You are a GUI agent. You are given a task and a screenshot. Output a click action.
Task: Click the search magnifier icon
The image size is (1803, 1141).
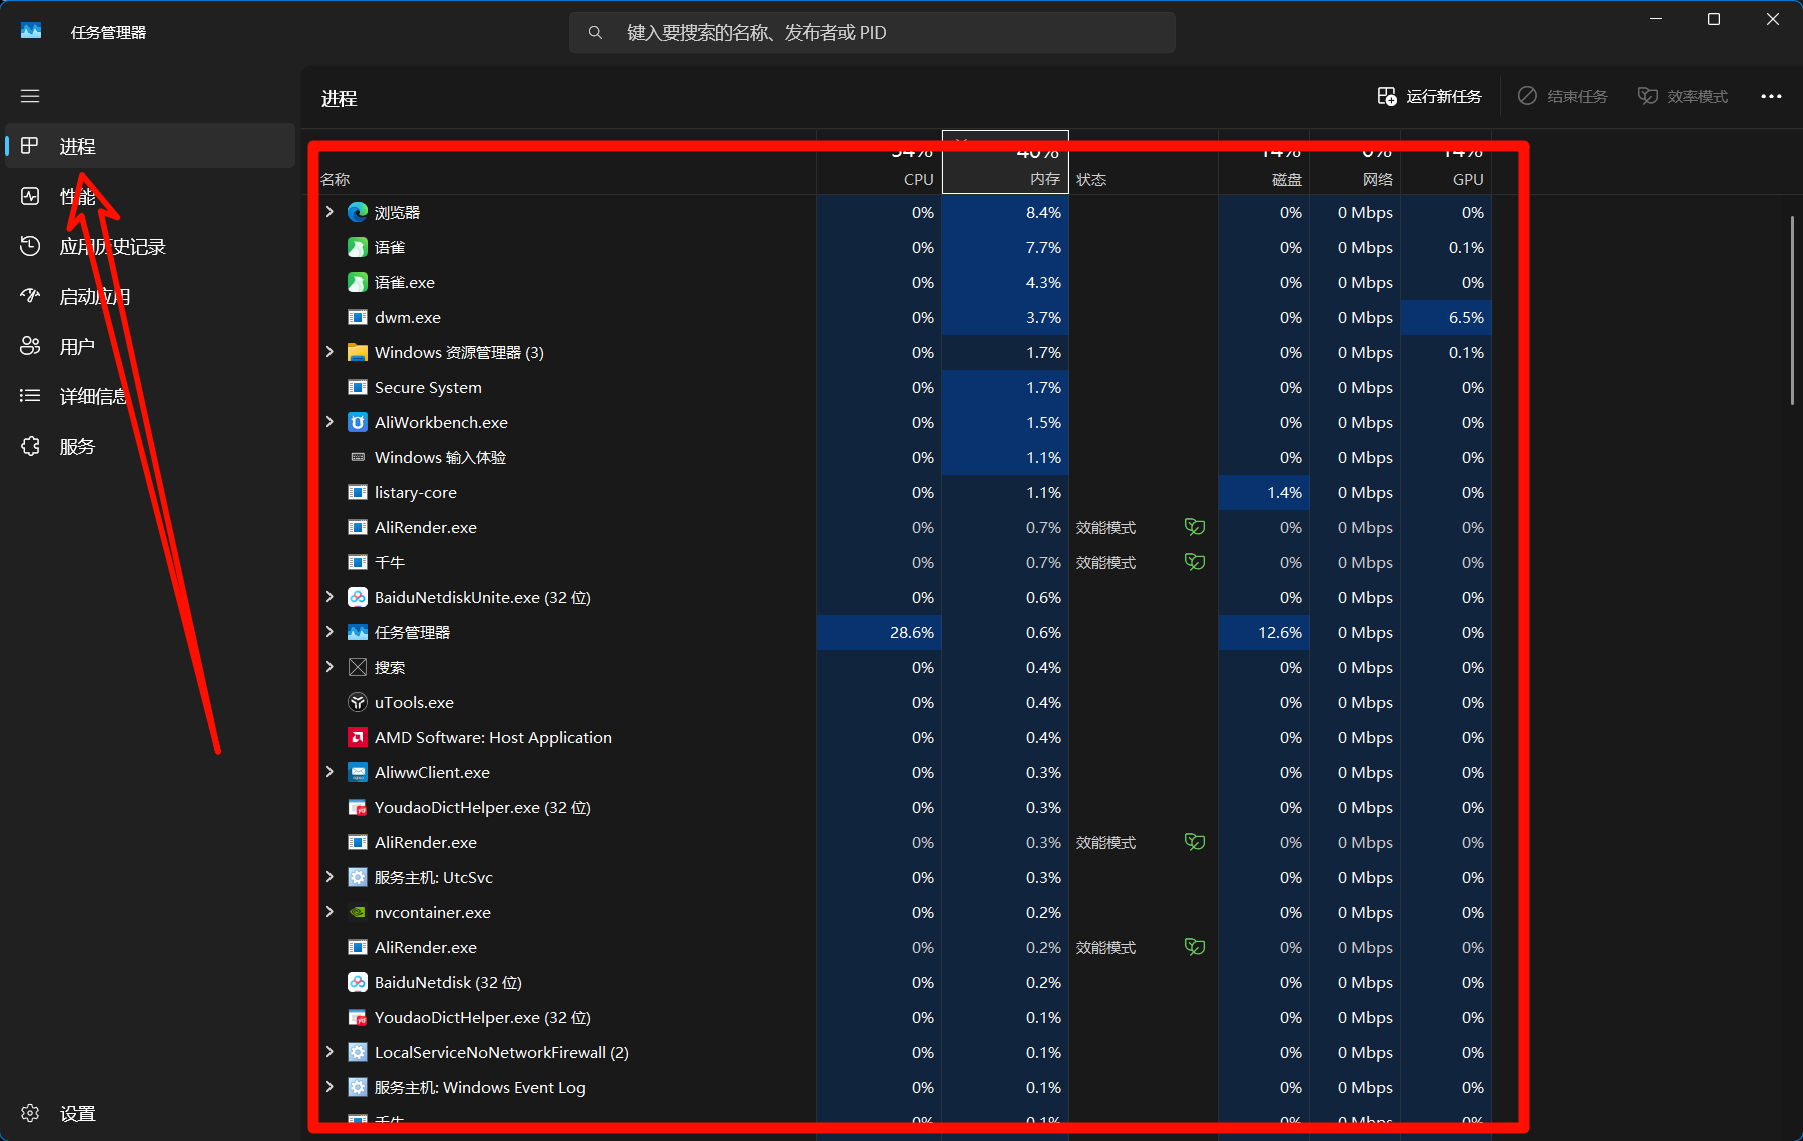tap(595, 32)
